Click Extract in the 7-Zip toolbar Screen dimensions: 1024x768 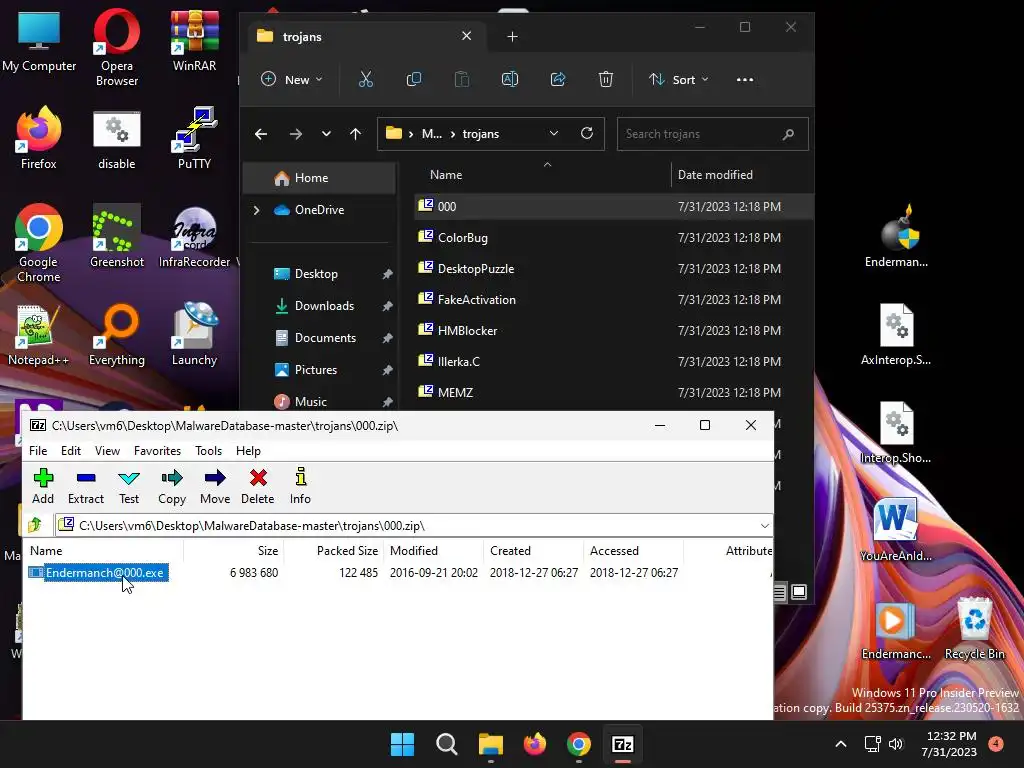pyautogui.click(x=86, y=487)
